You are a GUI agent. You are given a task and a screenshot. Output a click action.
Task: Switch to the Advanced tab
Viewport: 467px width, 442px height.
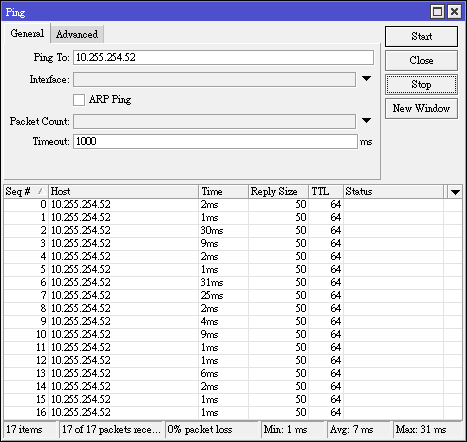(x=77, y=34)
